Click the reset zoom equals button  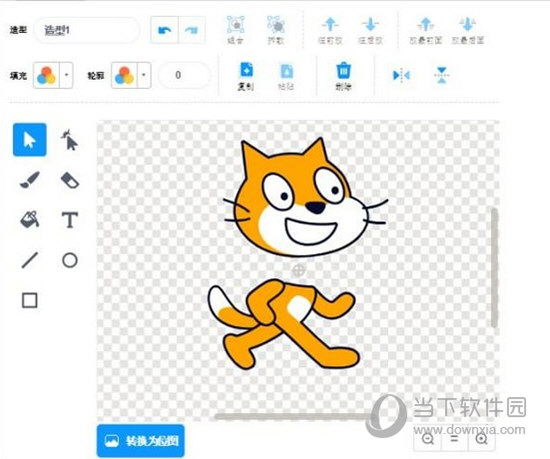(454, 439)
